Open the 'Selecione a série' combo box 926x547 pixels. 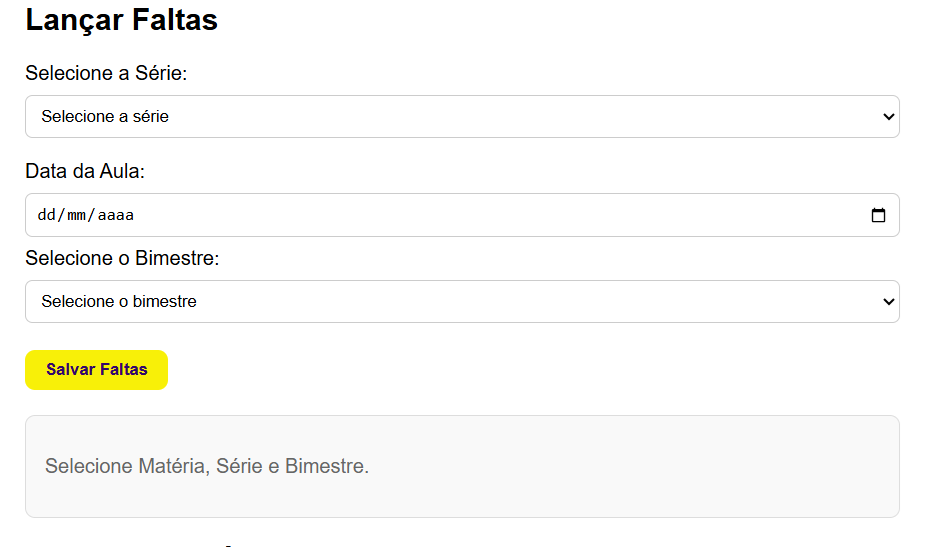(x=462, y=117)
